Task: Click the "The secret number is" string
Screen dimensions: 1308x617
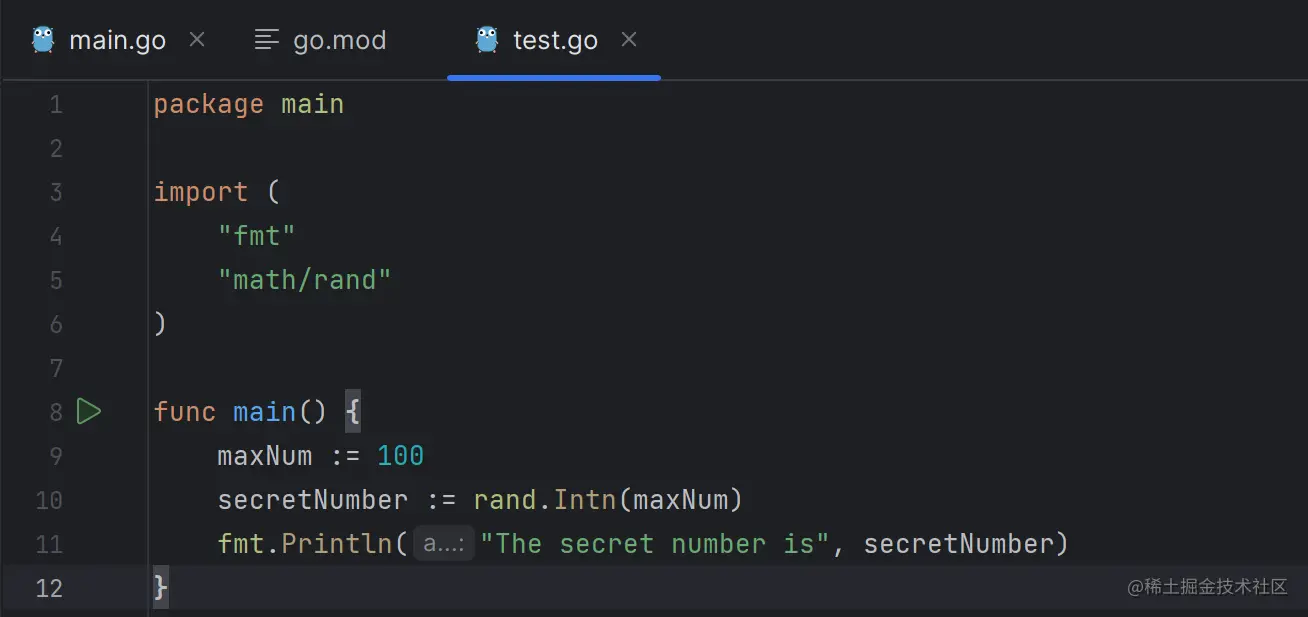Action: [x=654, y=544]
